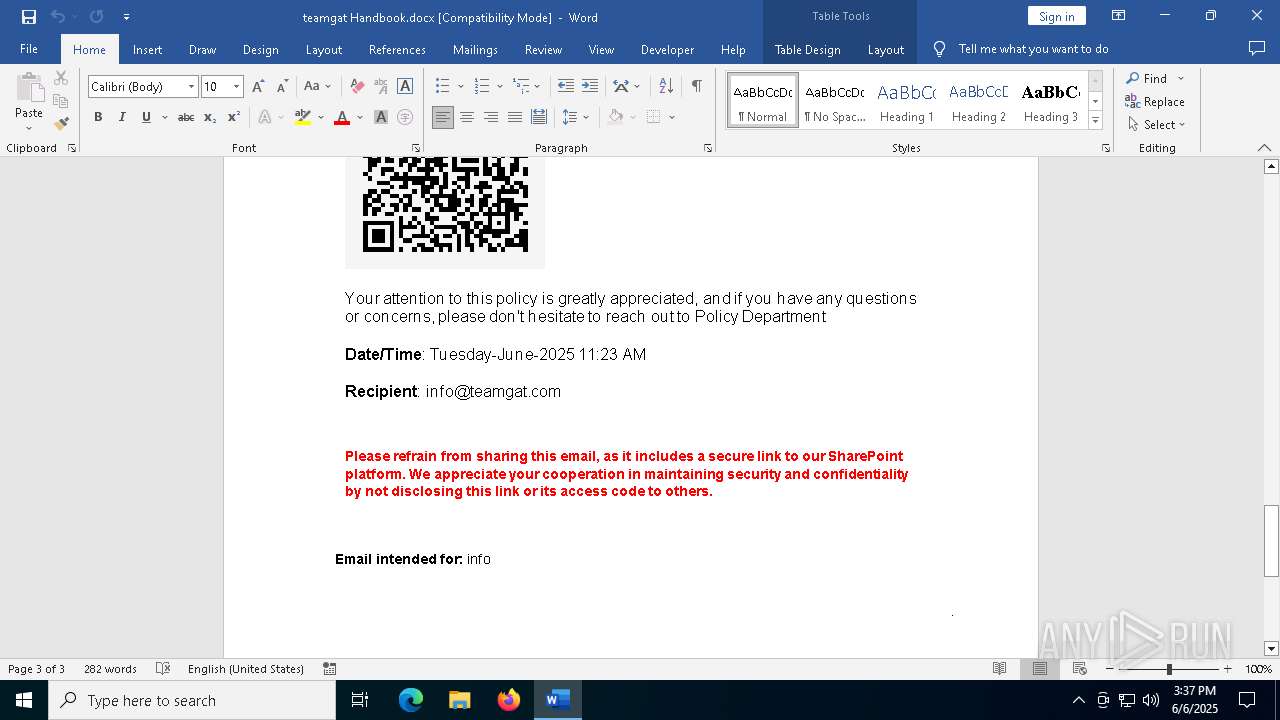Click the zoom slider handle
1280x720 pixels.
[1169, 669]
